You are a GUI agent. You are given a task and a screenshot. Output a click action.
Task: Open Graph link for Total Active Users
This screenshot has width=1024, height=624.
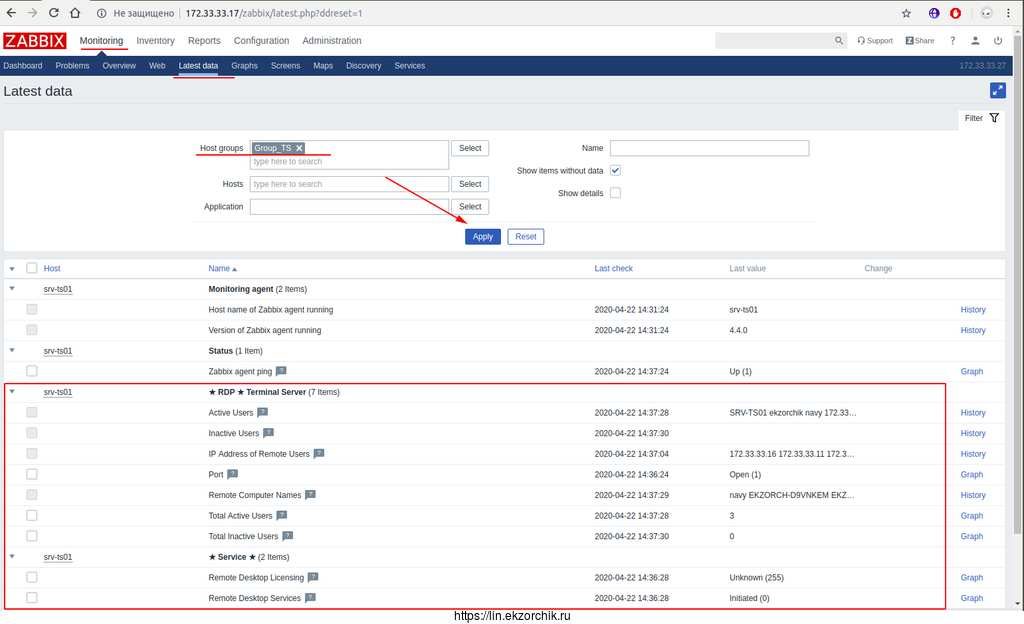click(x=971, y=516)
